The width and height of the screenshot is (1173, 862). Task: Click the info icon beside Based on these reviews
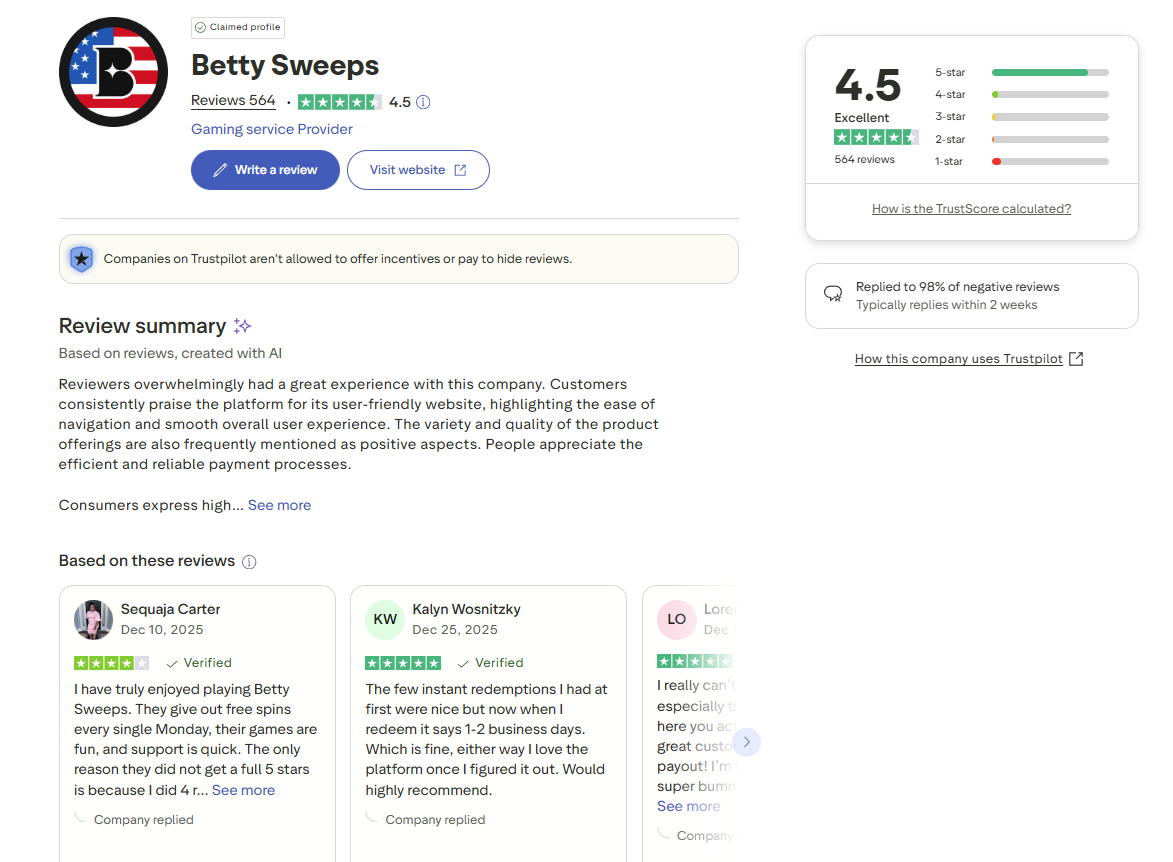pyautogui.click(x=249, y=562)
